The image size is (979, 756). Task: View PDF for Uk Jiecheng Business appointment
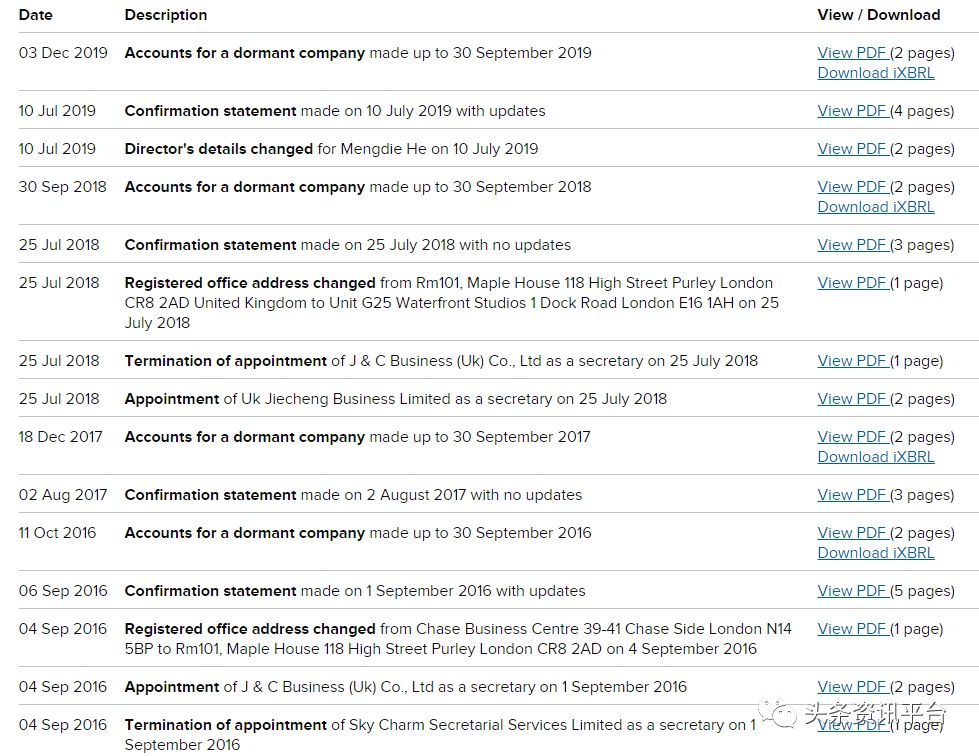click(851, 399)
